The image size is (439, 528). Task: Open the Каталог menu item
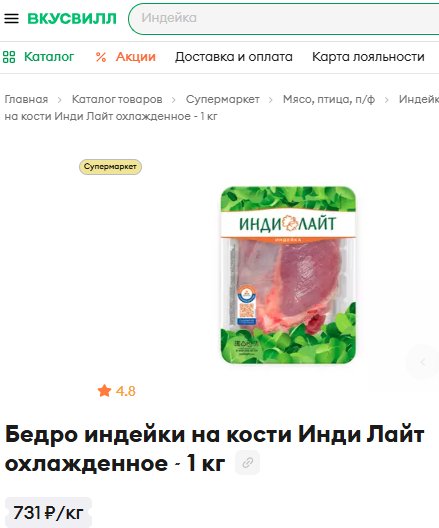click(49, 57)
